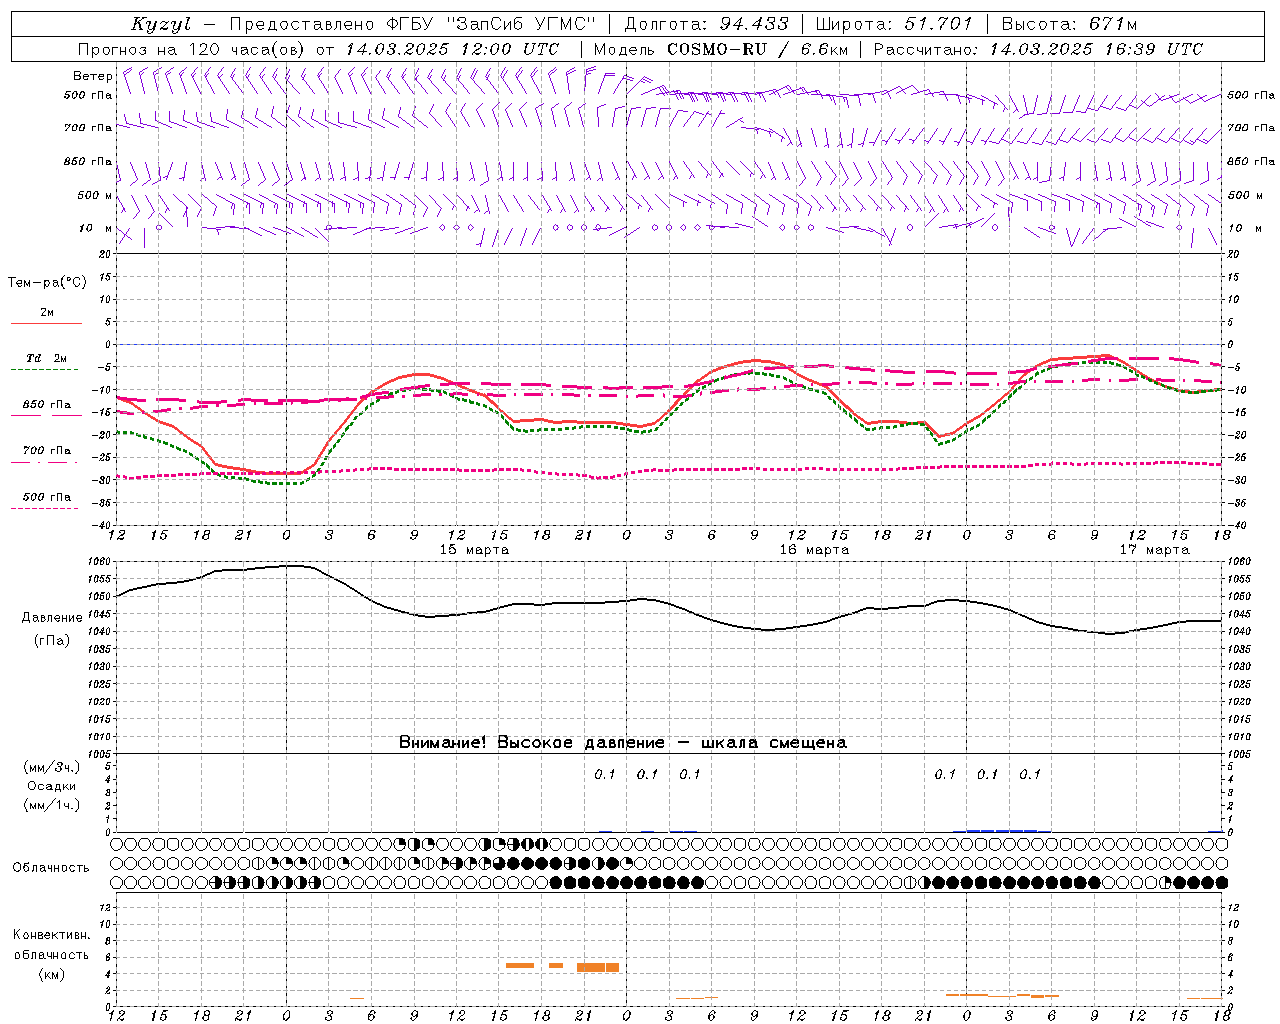Click the blue precipitation bar on 17 марта
1280x1024 pixels.
pos(1002,830)
